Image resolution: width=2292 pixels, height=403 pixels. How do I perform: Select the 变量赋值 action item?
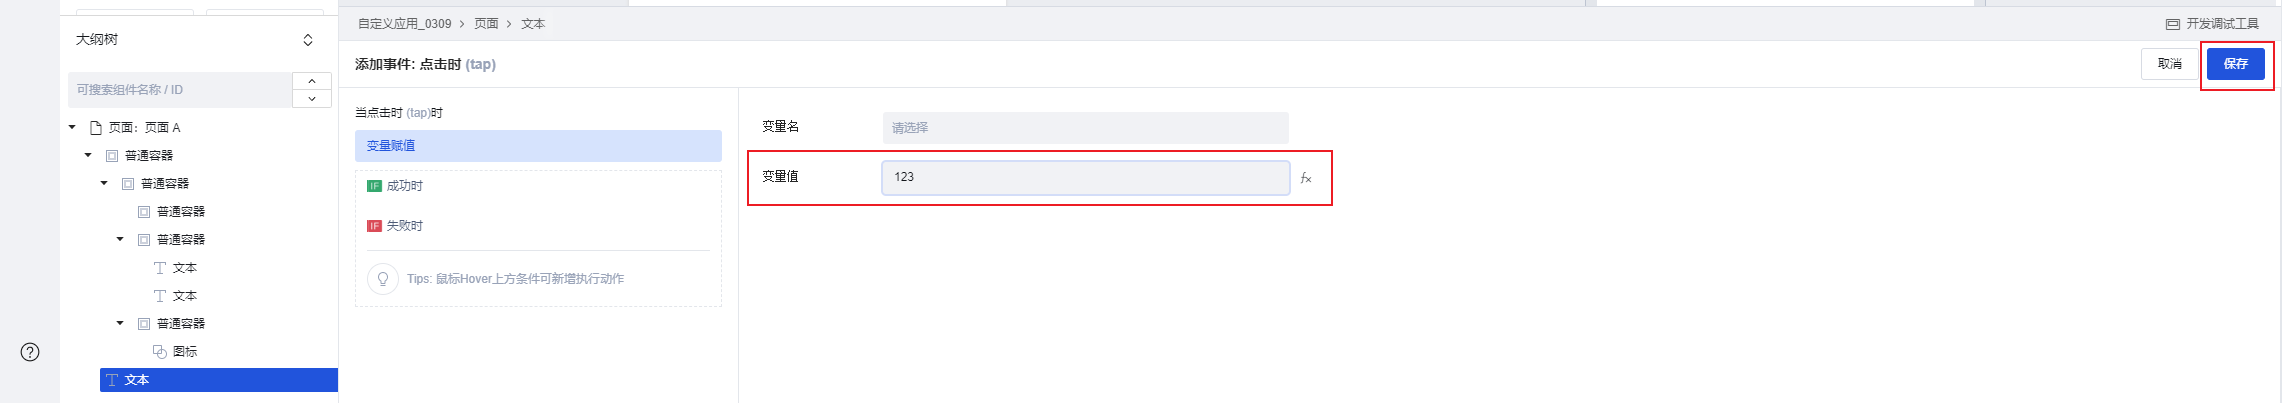click(x=538, y=146)
